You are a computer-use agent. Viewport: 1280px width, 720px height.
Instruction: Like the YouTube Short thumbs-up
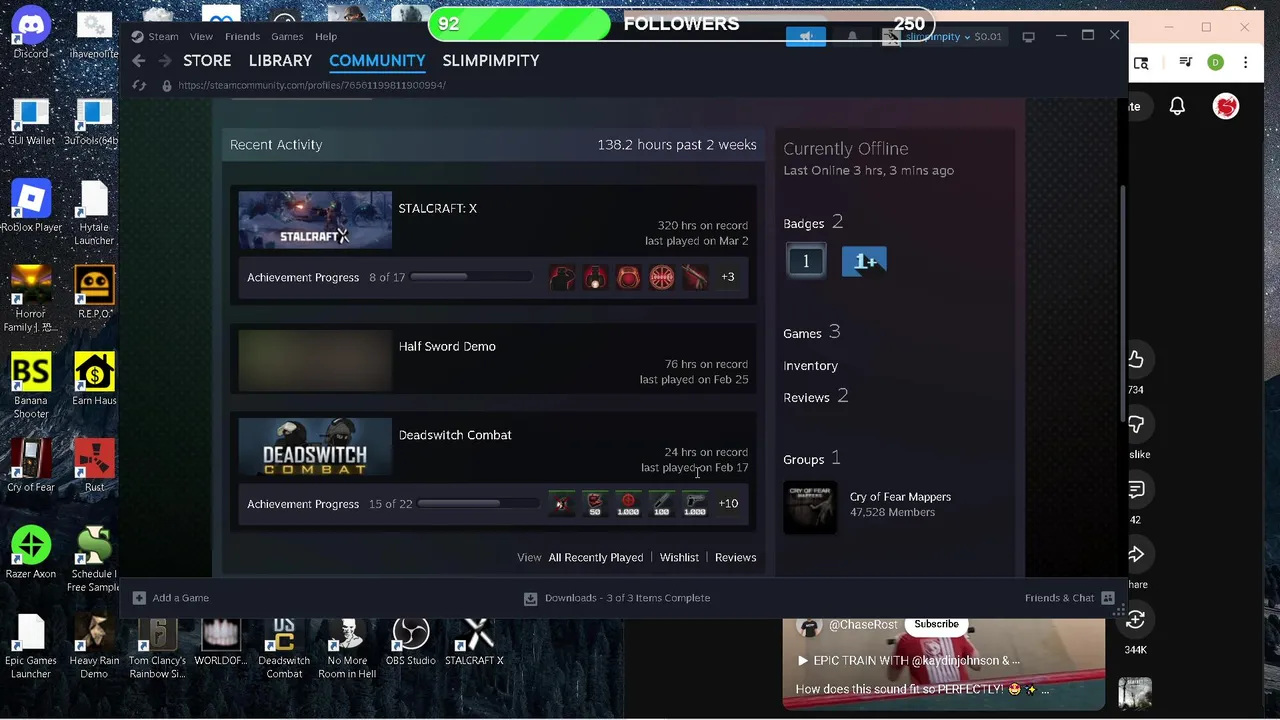point(1136,360)
